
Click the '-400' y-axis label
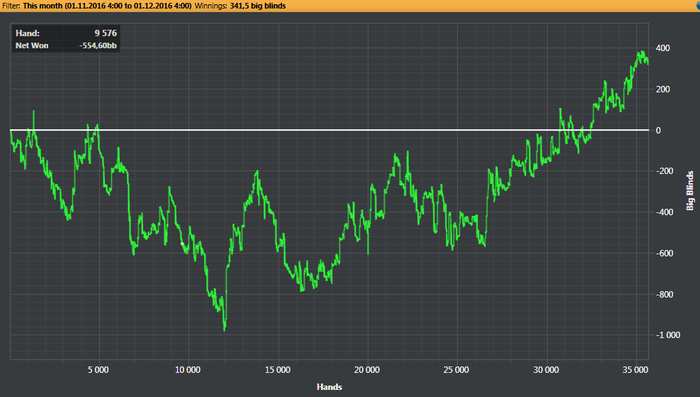click(664, 212)
